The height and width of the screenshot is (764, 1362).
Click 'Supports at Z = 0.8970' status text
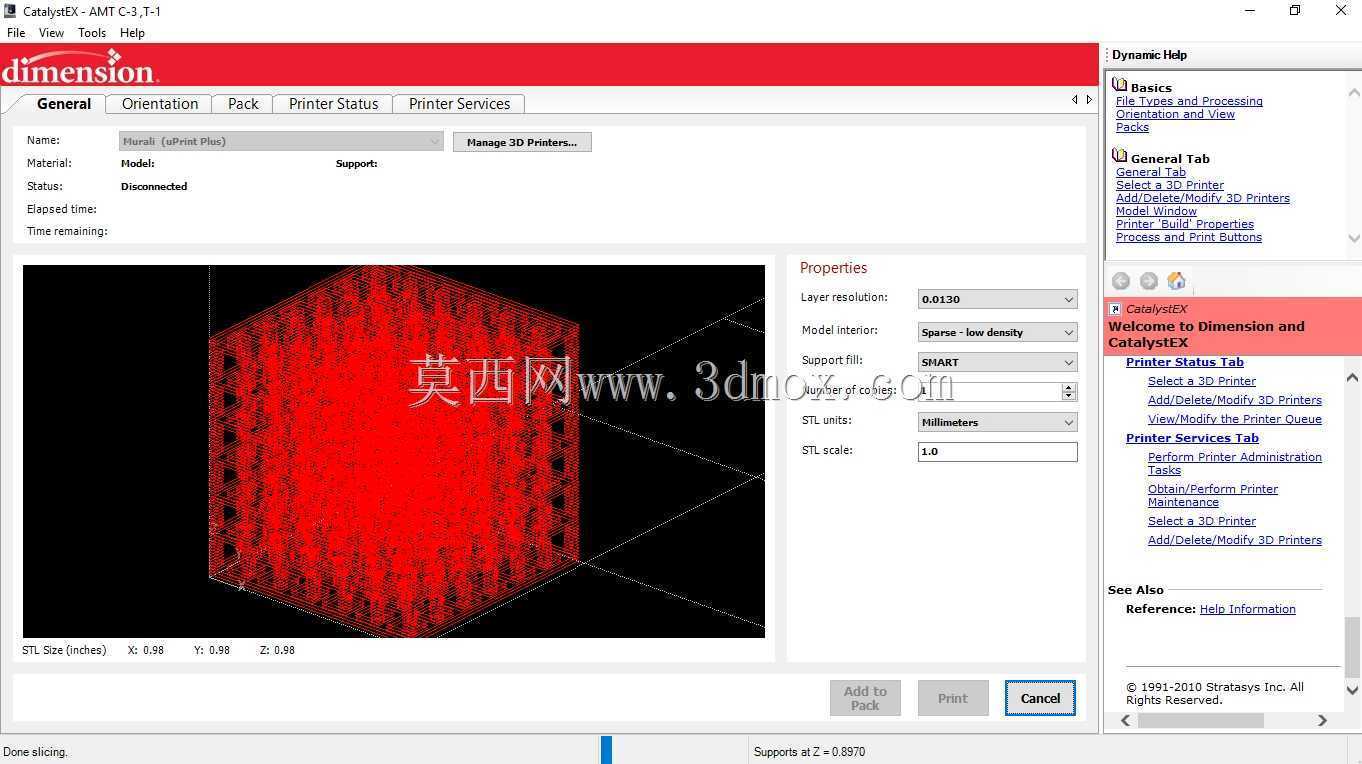click(x=809, y=752)
